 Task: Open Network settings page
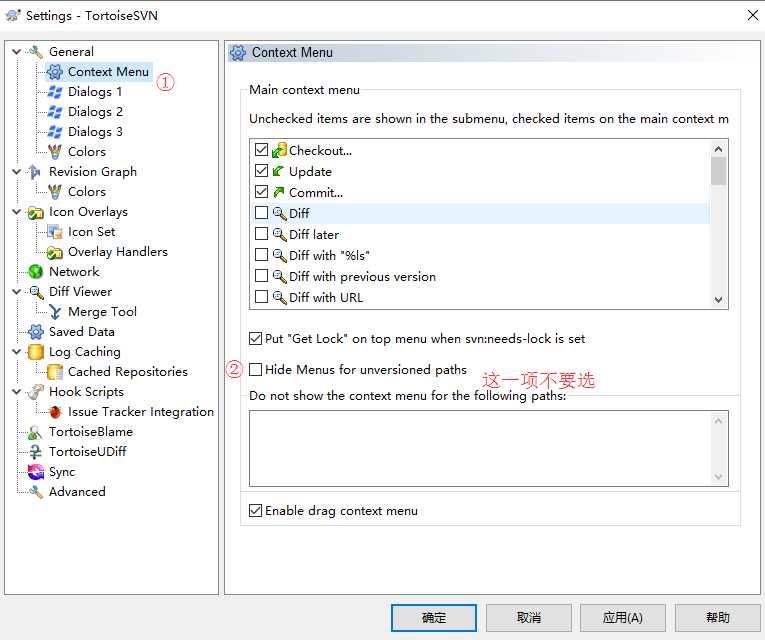tap(74, 272)
